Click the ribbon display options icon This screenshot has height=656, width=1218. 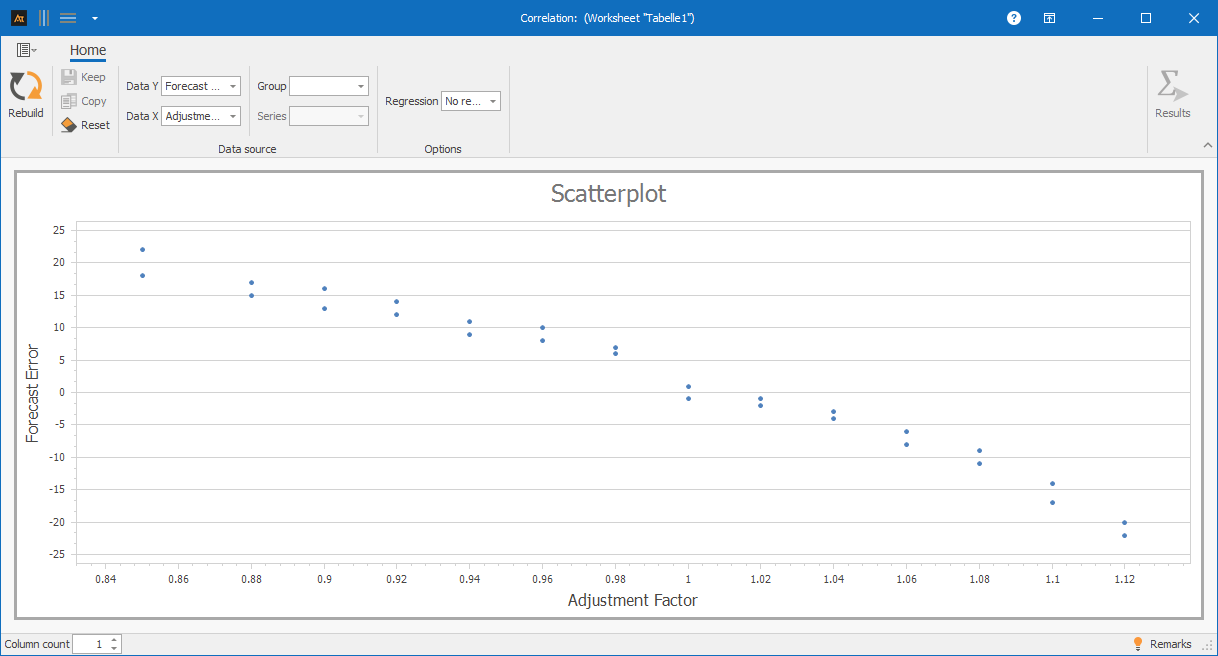(1049, 18)
